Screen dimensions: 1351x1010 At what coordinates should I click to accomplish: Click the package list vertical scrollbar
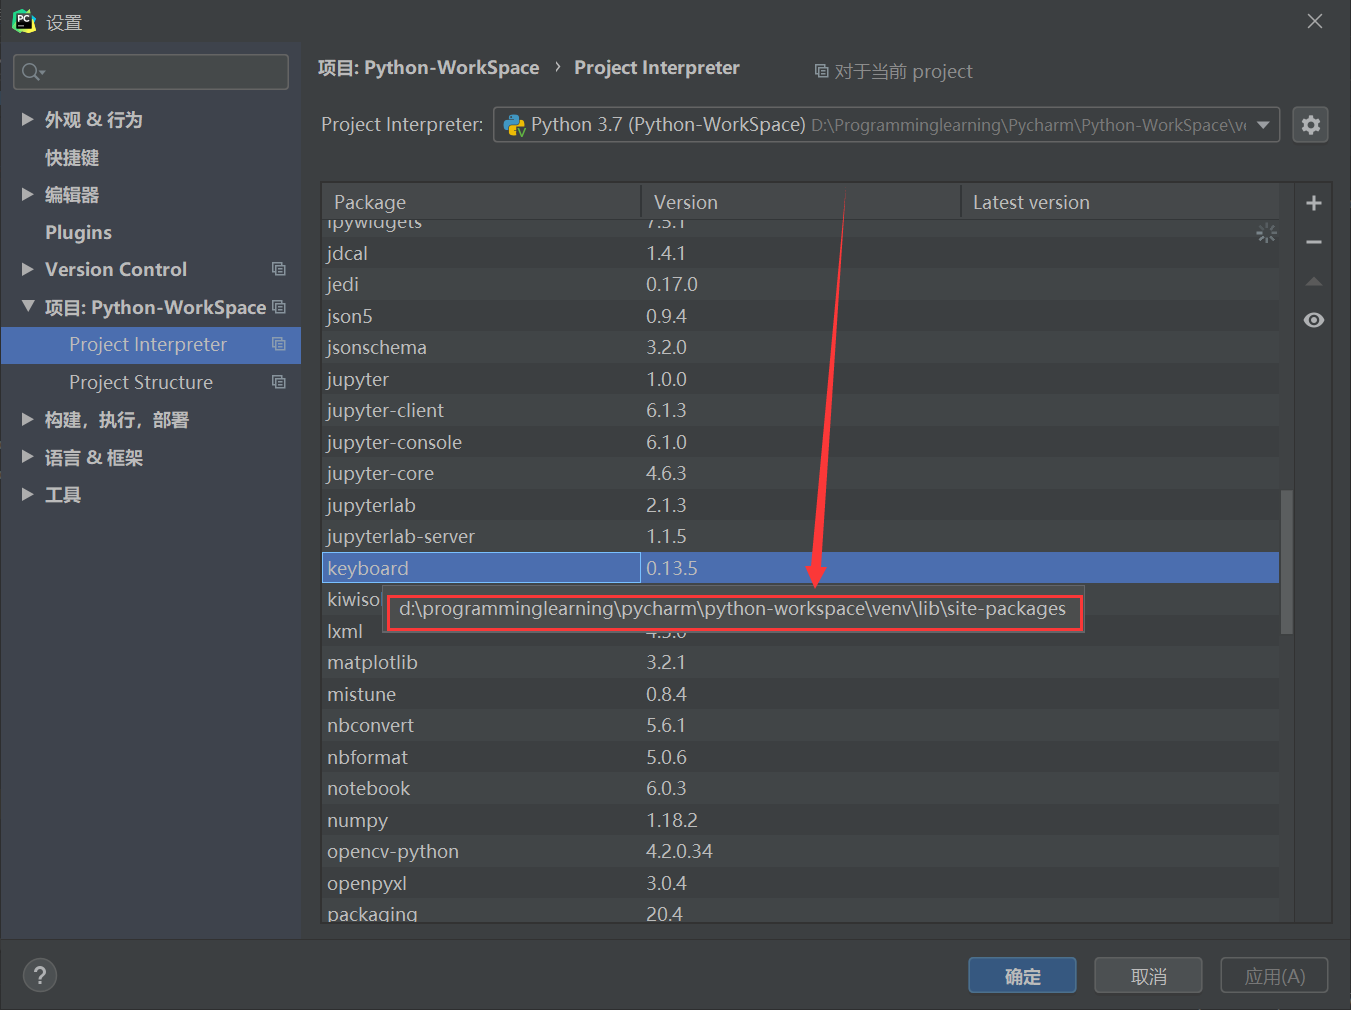1287,561
